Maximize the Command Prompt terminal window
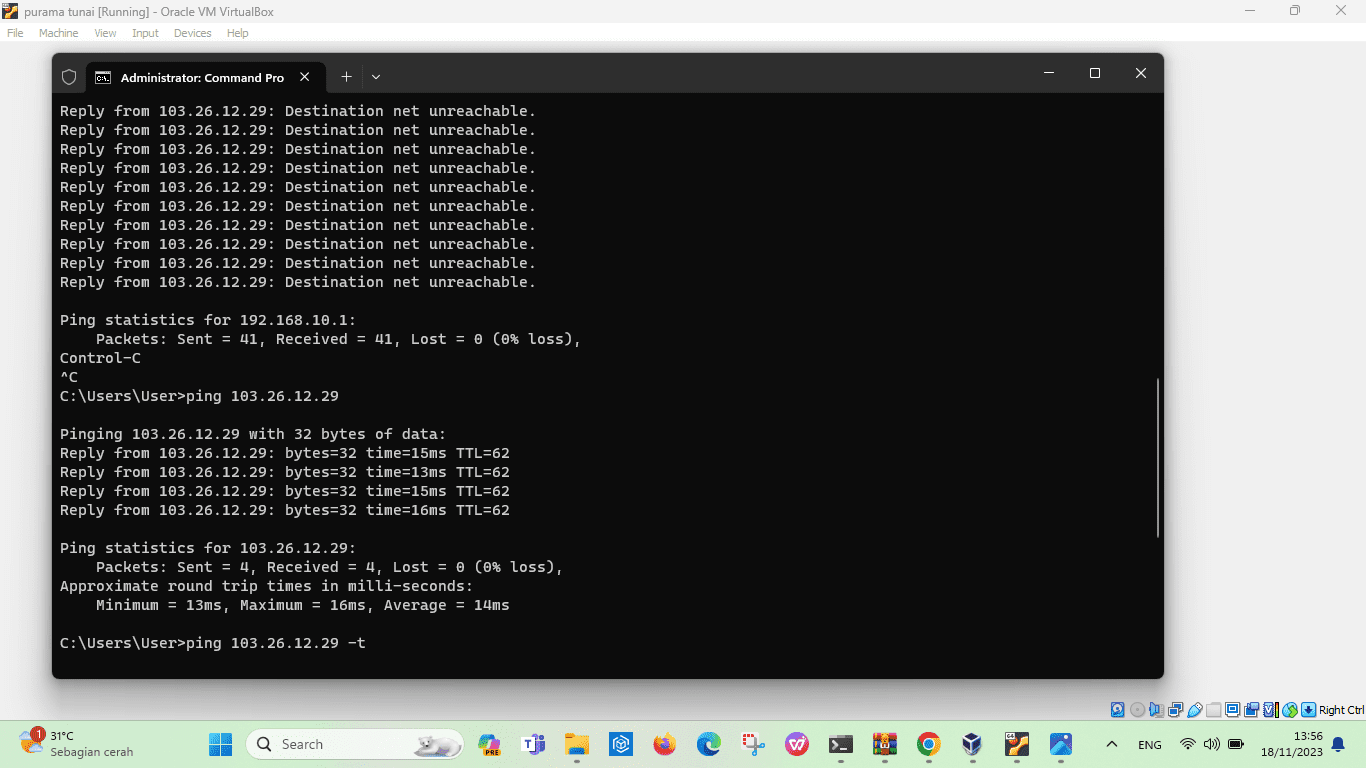Screen dimensions: 1366x768 [x=1095, y=73]
